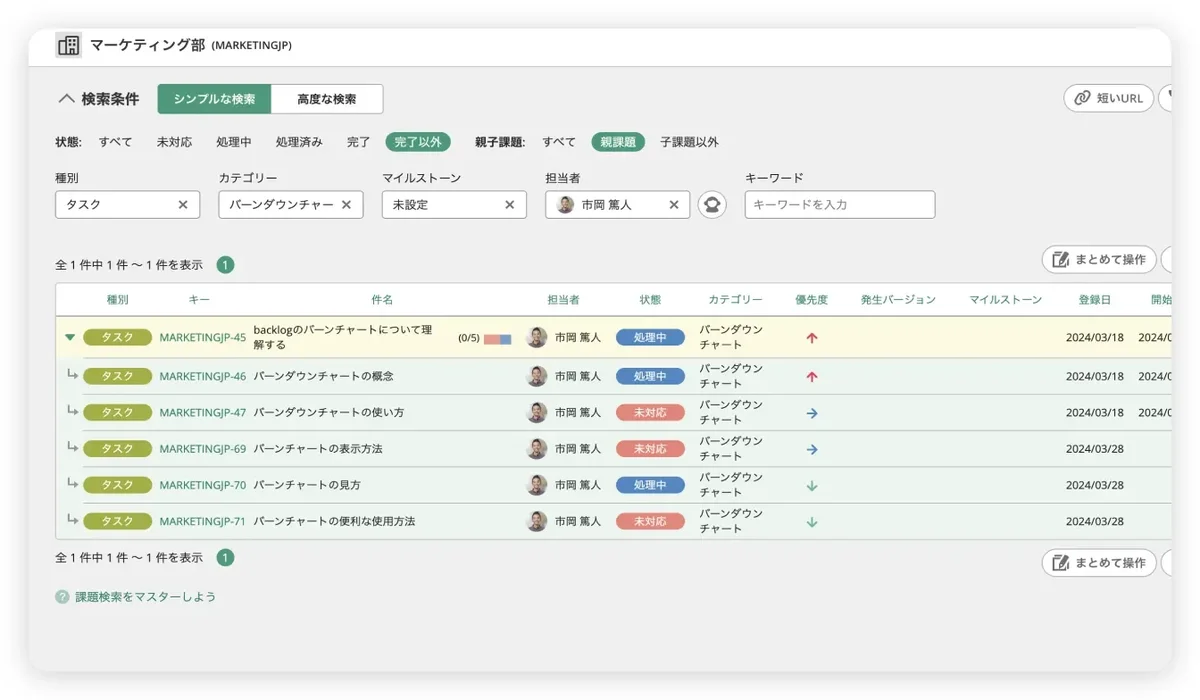Click the 未対応 status badge for MARKETINGJP-47

point(650,412)
